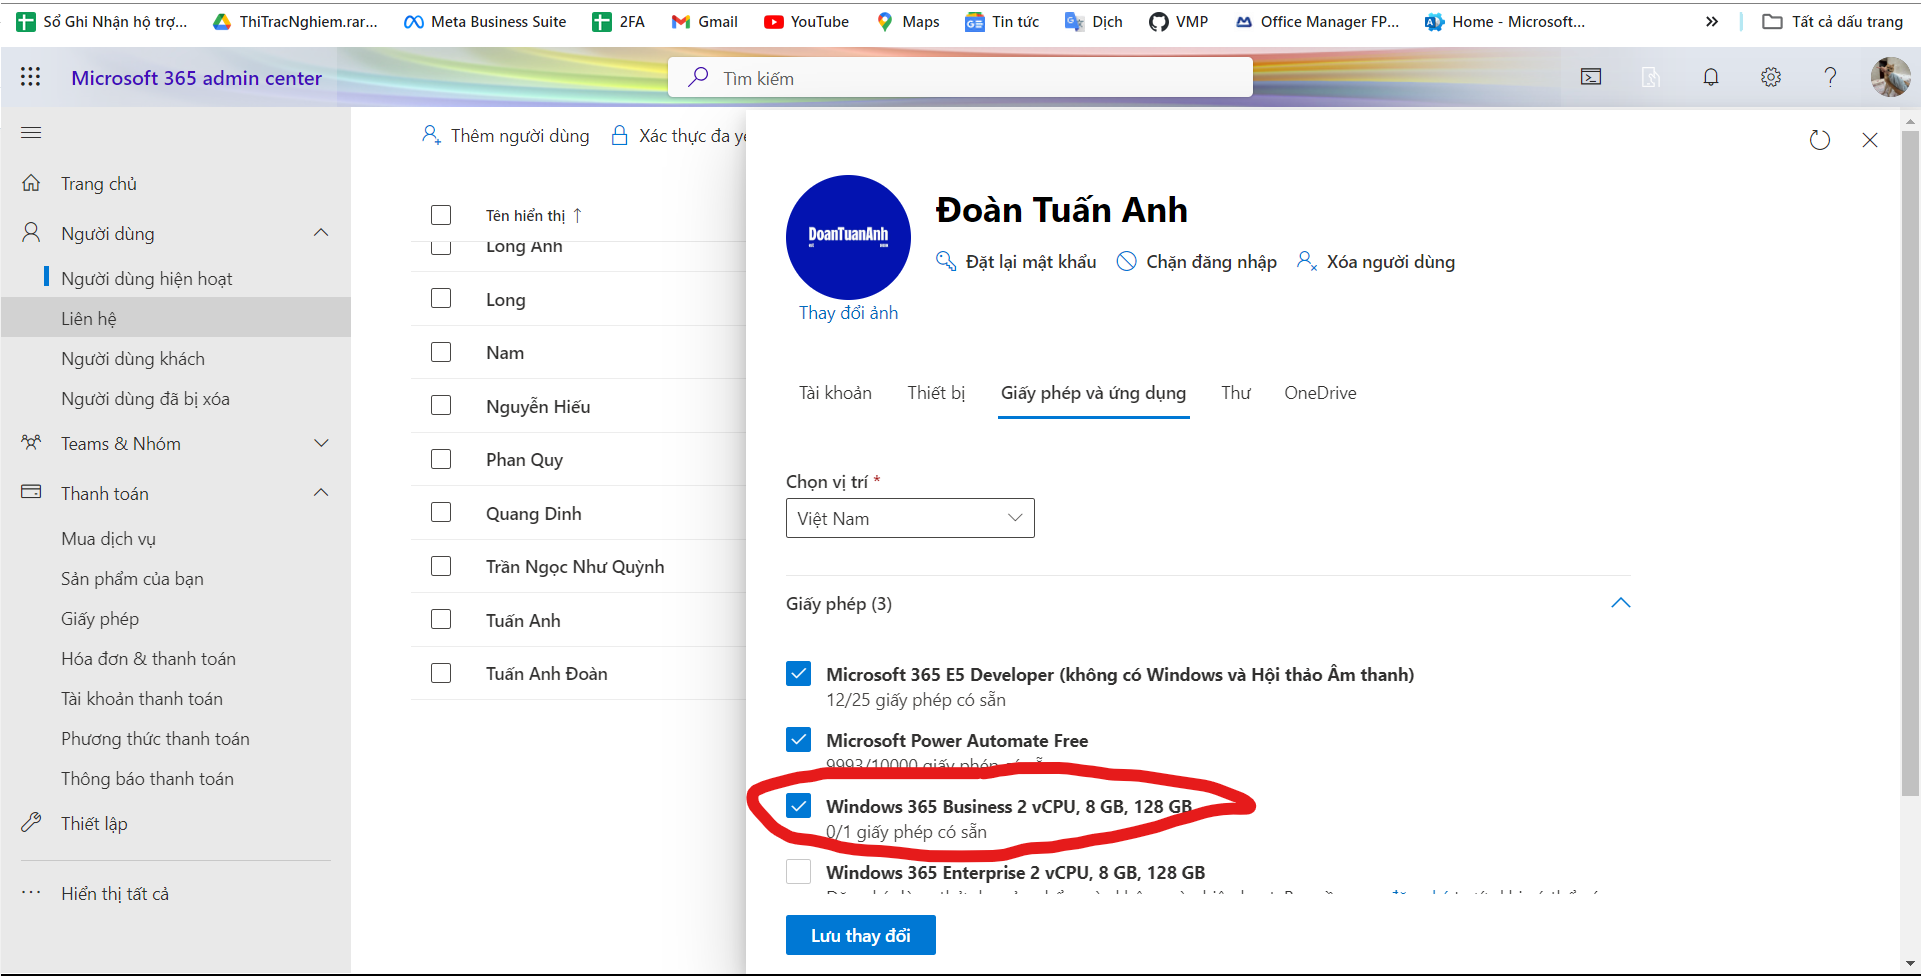This screenshot has width=1921, height=976.
Task: Open the Chọn vị trí dropdown
Action: click(910, 518)
